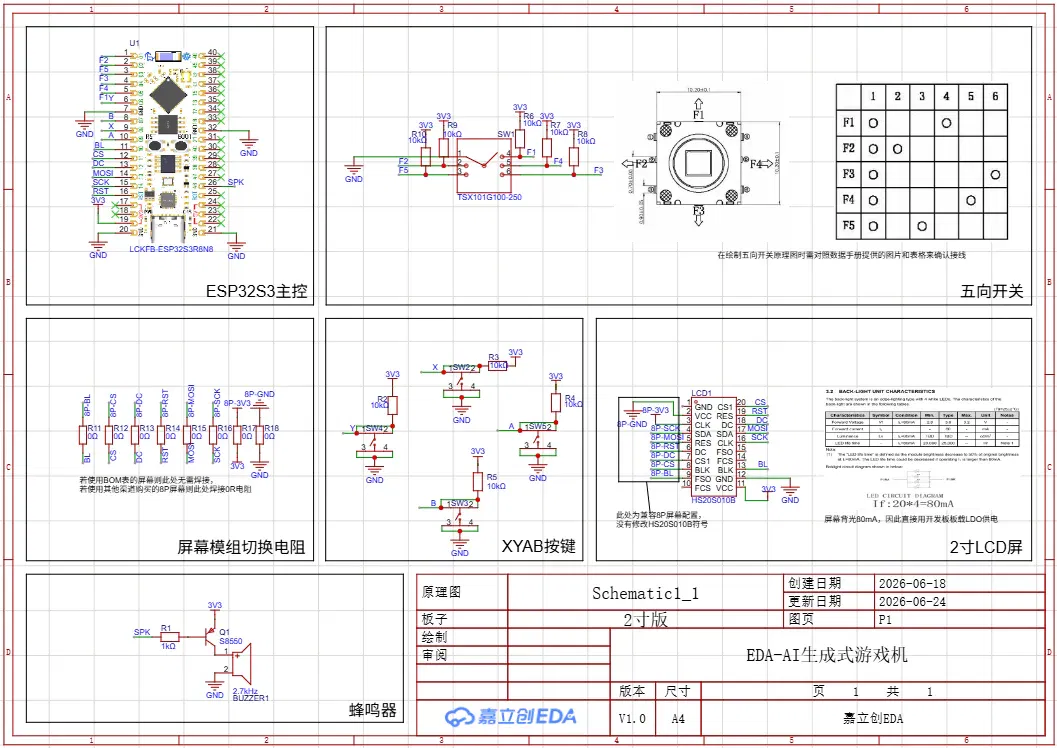Click the F1 row in the switch table
This screenshot has width=1057, height=748.
[922, 123]
